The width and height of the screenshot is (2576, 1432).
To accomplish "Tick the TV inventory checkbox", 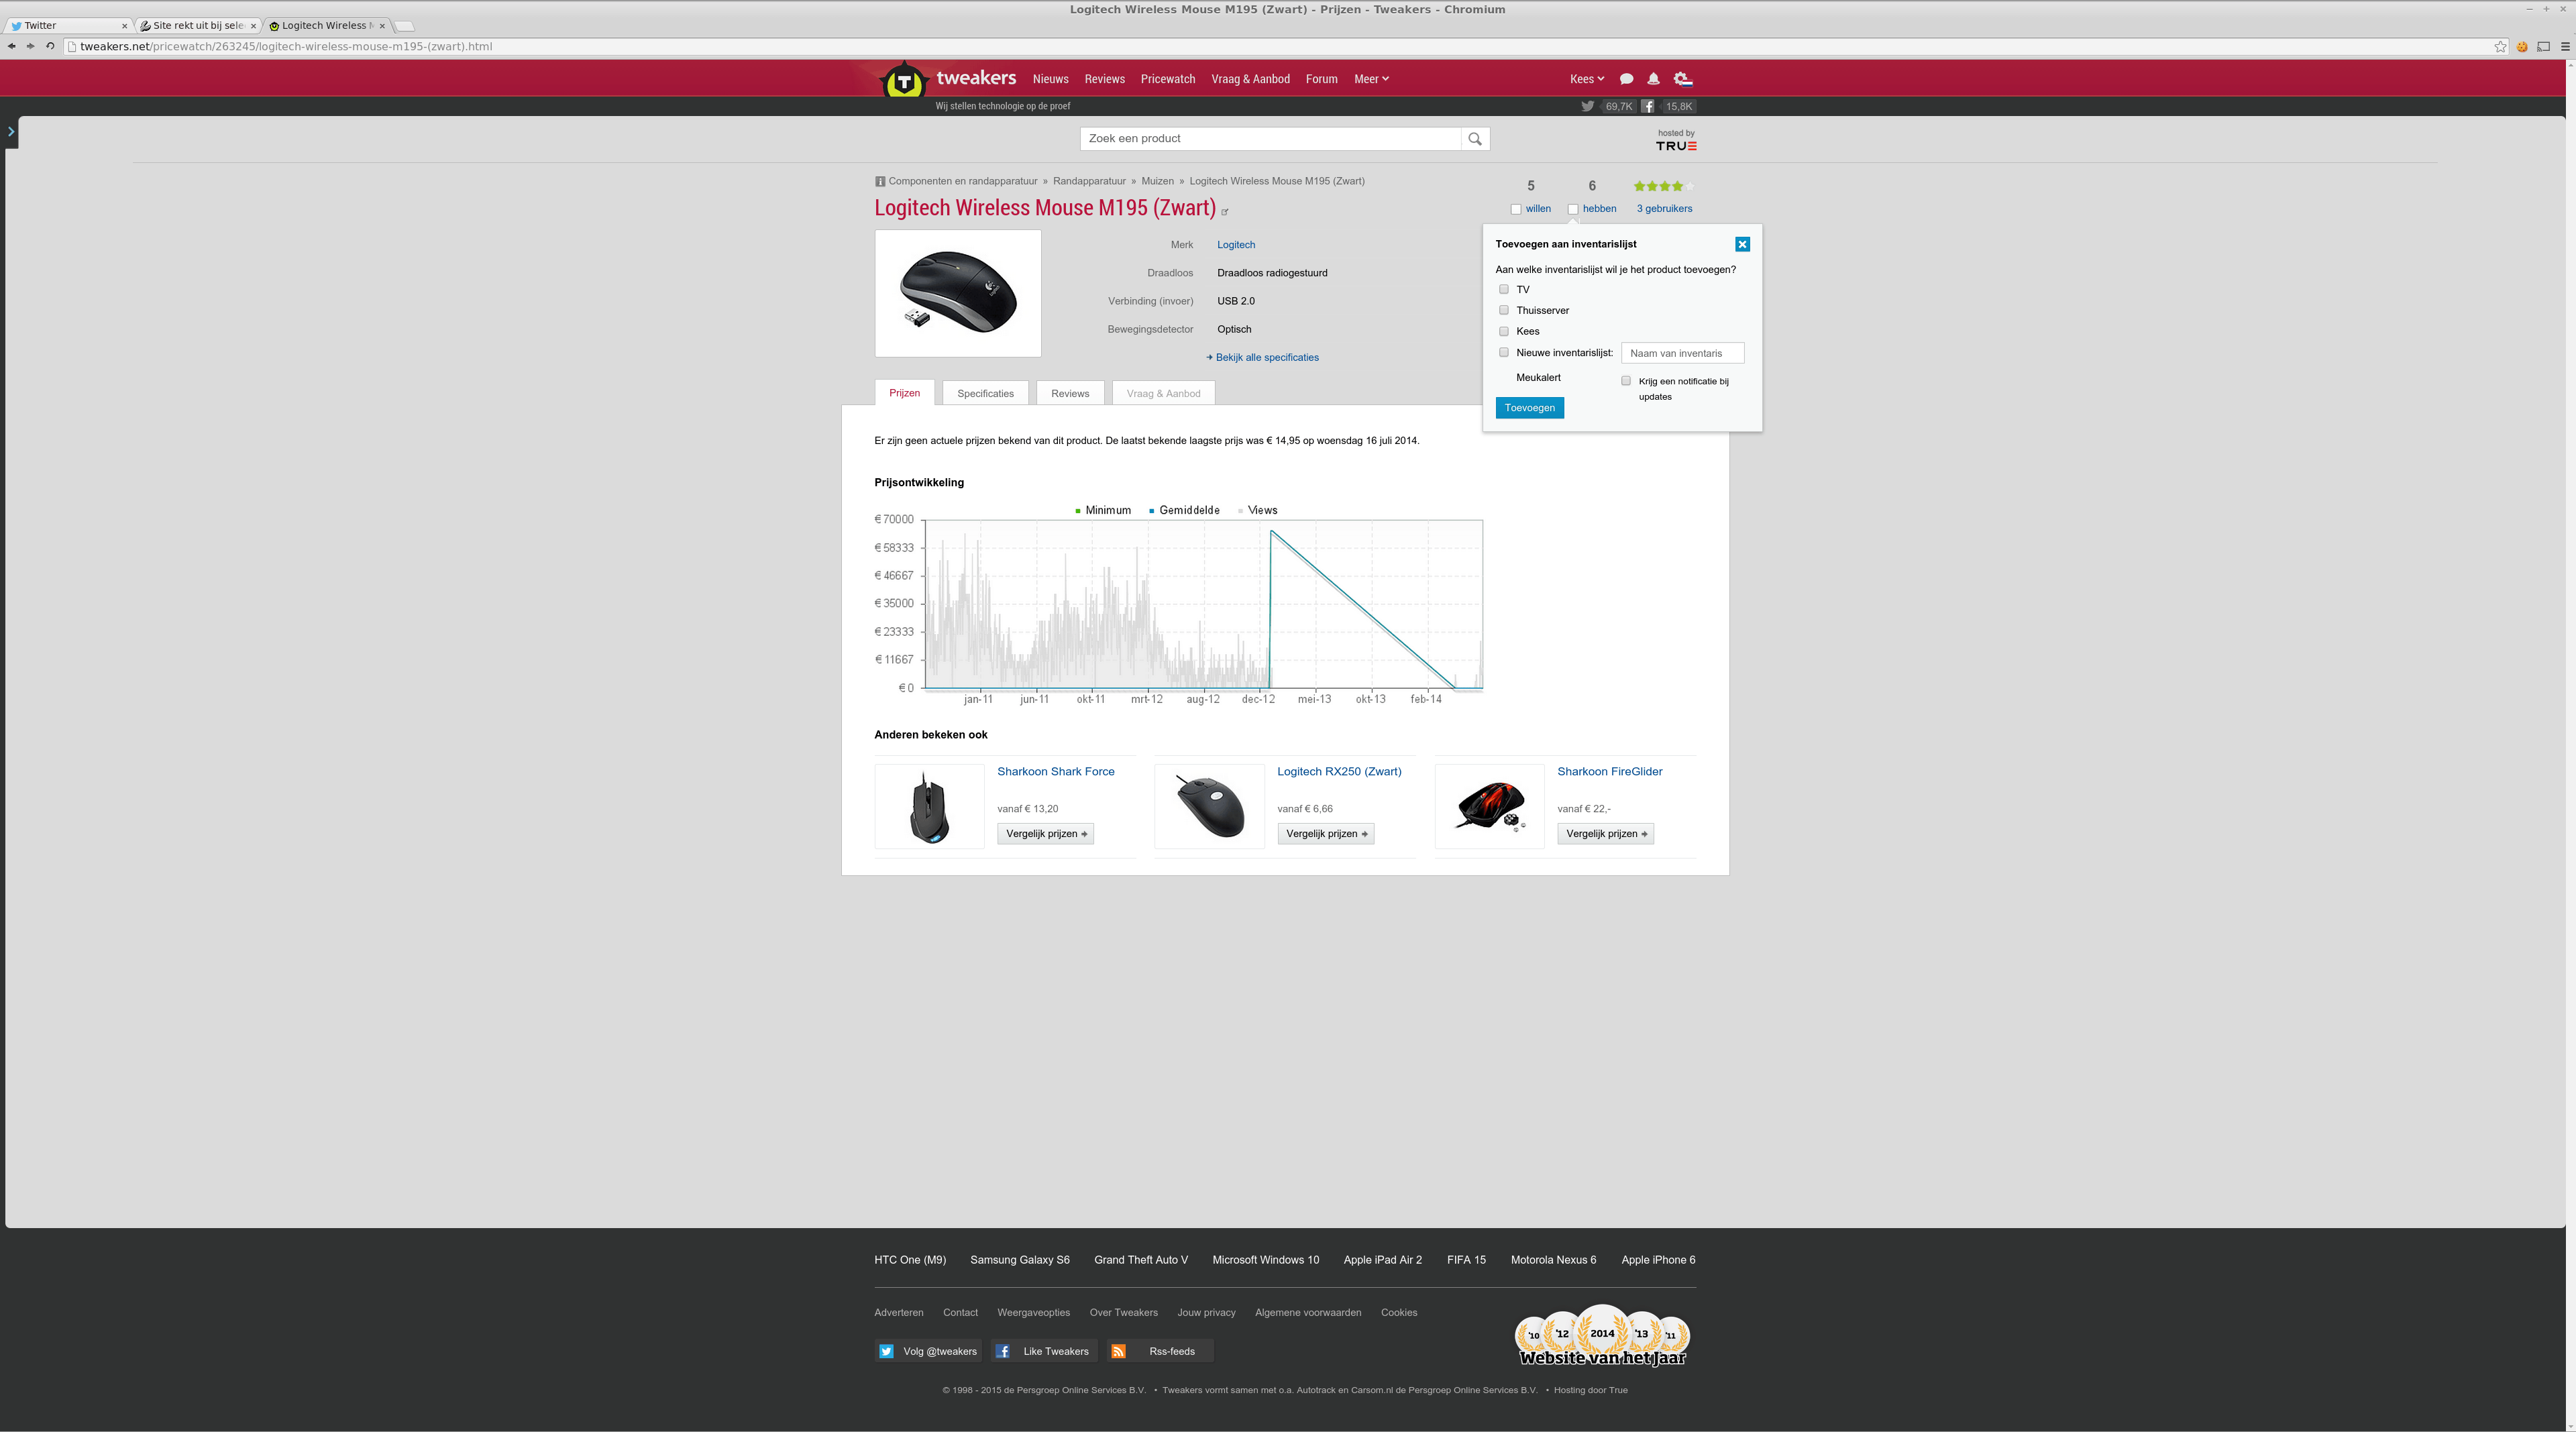I will (x=1503, y=289).
